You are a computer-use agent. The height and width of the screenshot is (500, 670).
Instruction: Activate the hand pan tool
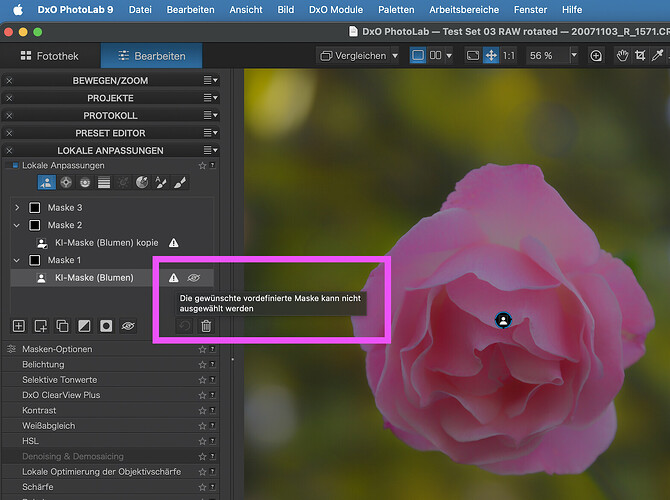click(622, 56)
